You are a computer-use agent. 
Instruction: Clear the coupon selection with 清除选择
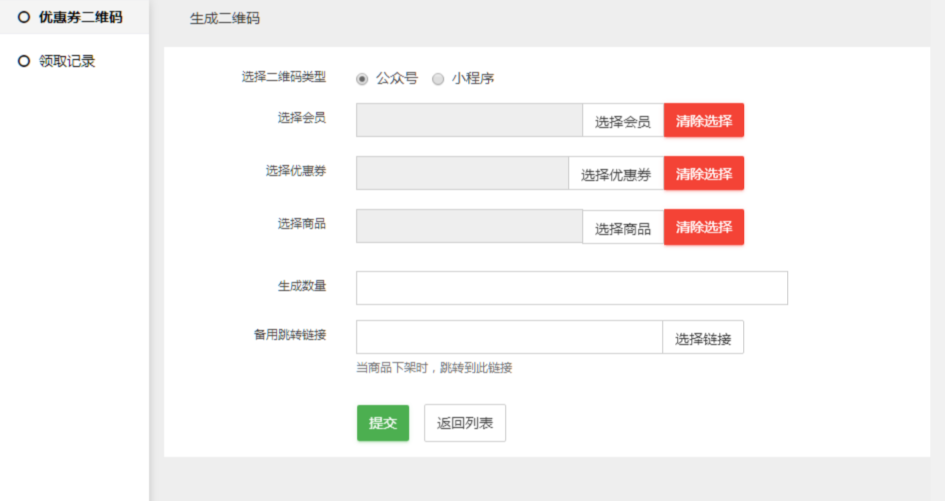click(x=703, y=174)
